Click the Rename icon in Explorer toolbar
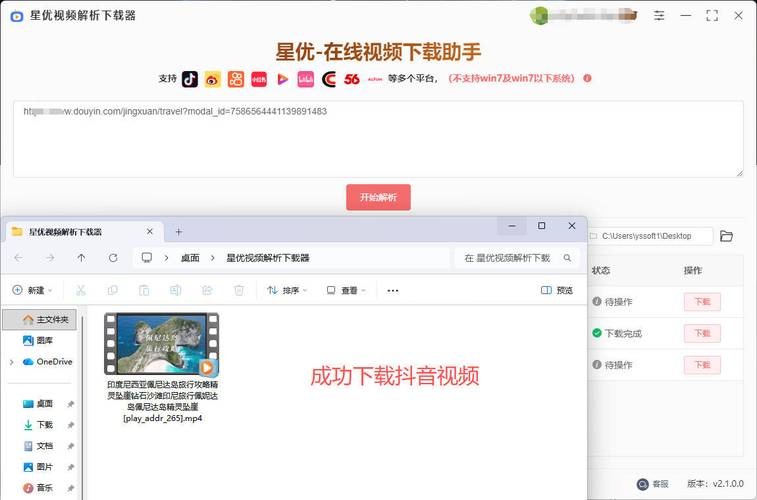Image resolution: width=757 pixels, height=500 pixels. coord(176,290)
